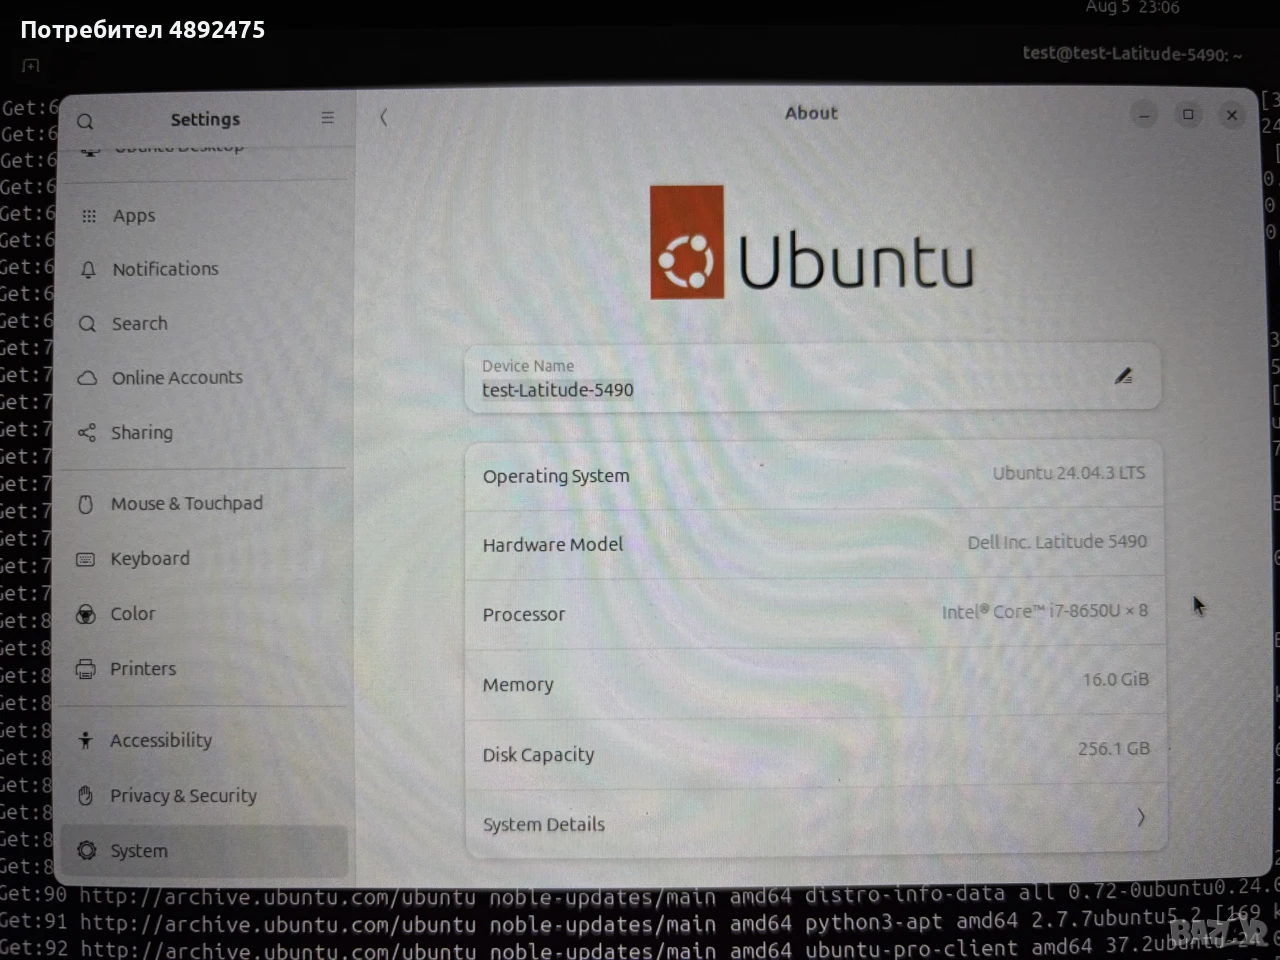Click the Settings title in sidebar header

point(205,119)
